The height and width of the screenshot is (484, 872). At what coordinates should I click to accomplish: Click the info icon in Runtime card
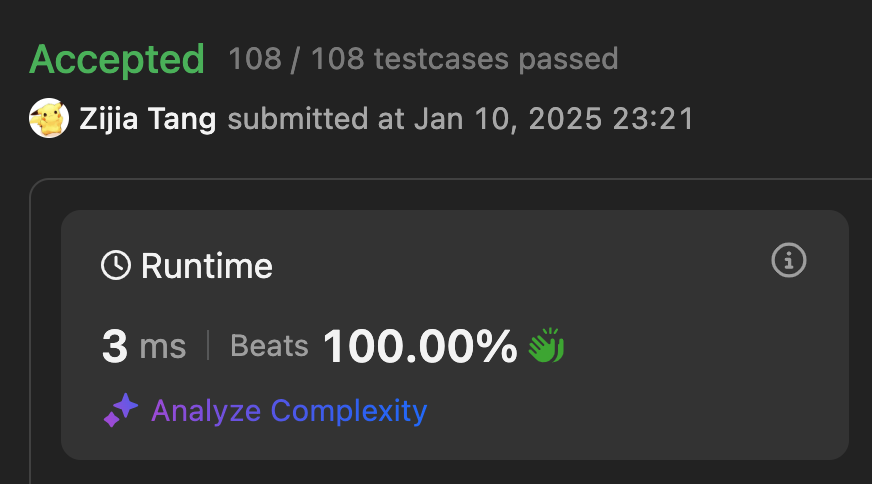[x=789, y=262]
